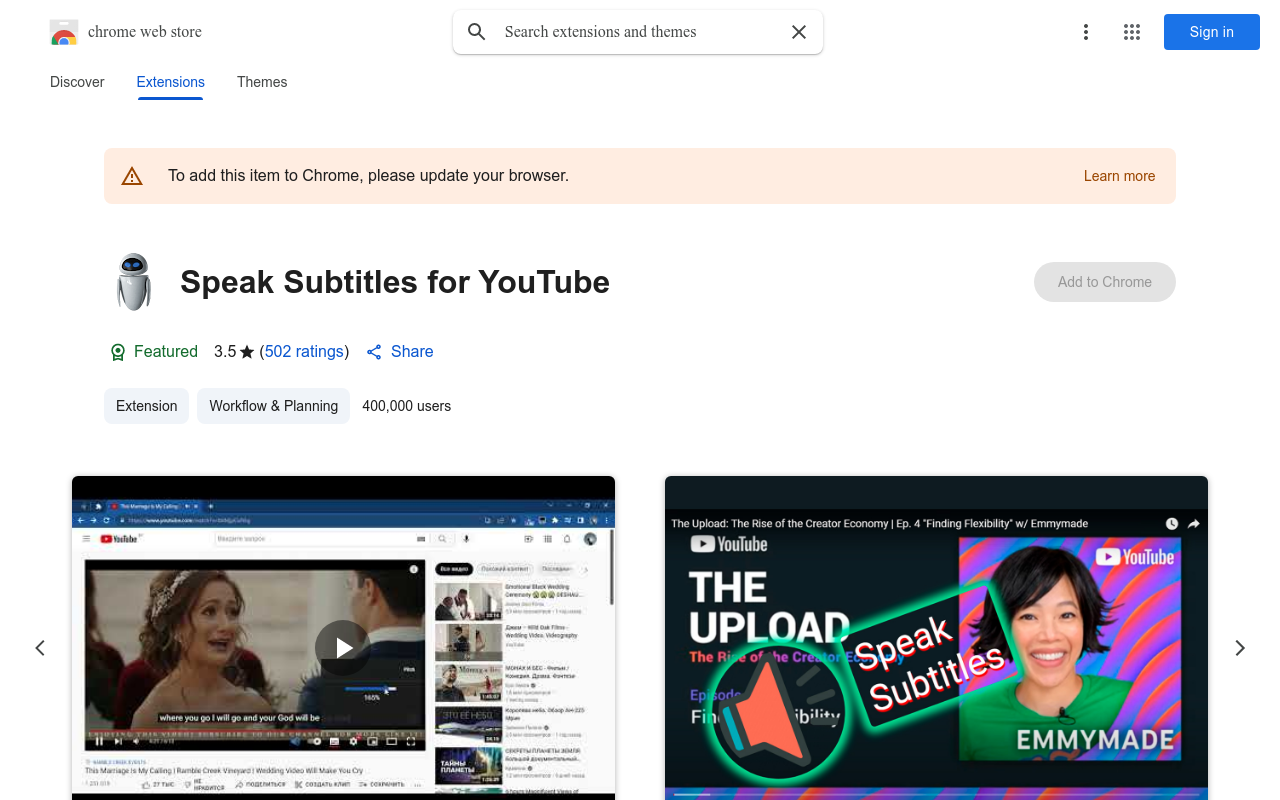Image resolution: width=1280 pixels, height=800 pixels.
Task: Show the next screenshot with right arrow
Action: click(1240, 648)
